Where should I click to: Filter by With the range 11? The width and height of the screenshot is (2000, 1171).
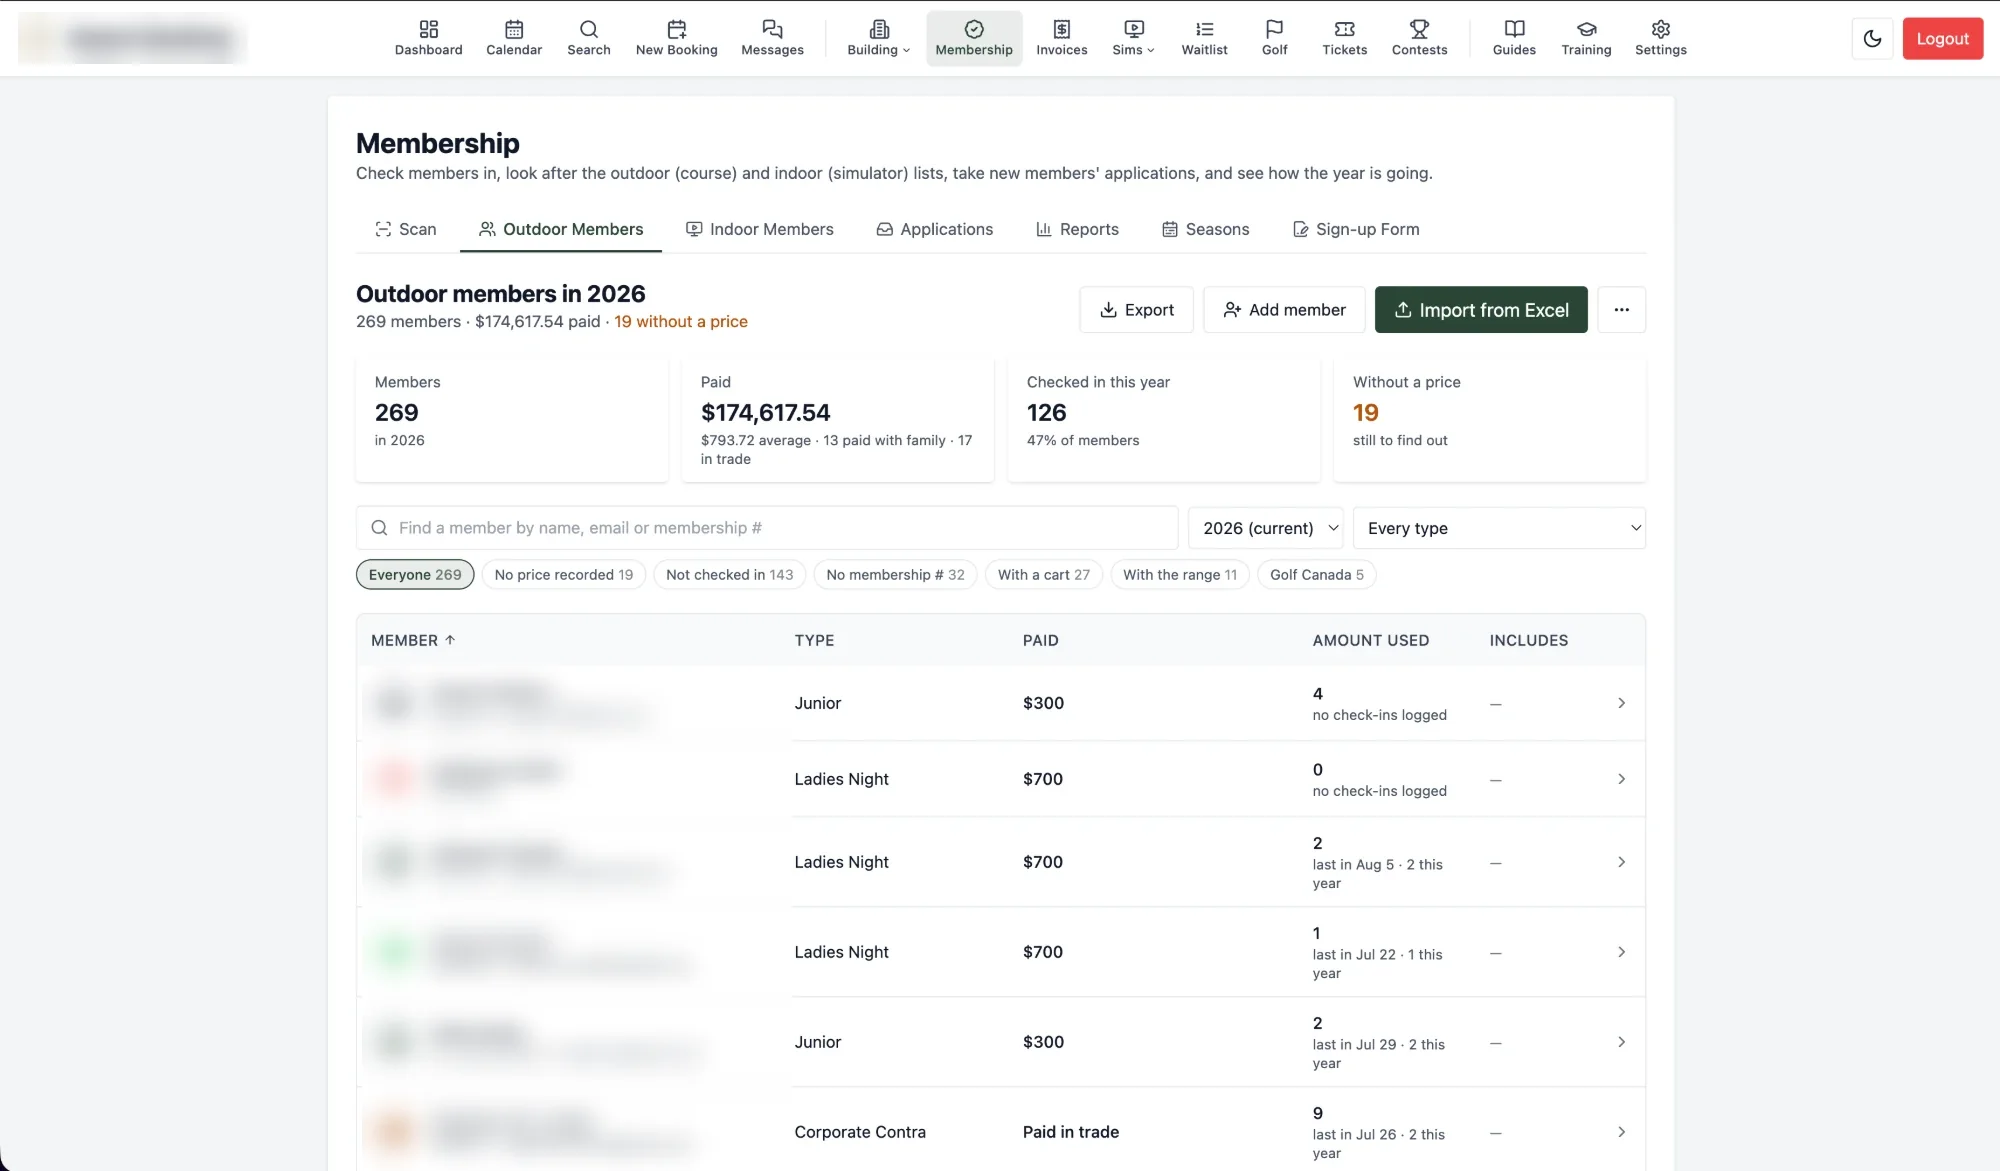tap(1179, 575)
